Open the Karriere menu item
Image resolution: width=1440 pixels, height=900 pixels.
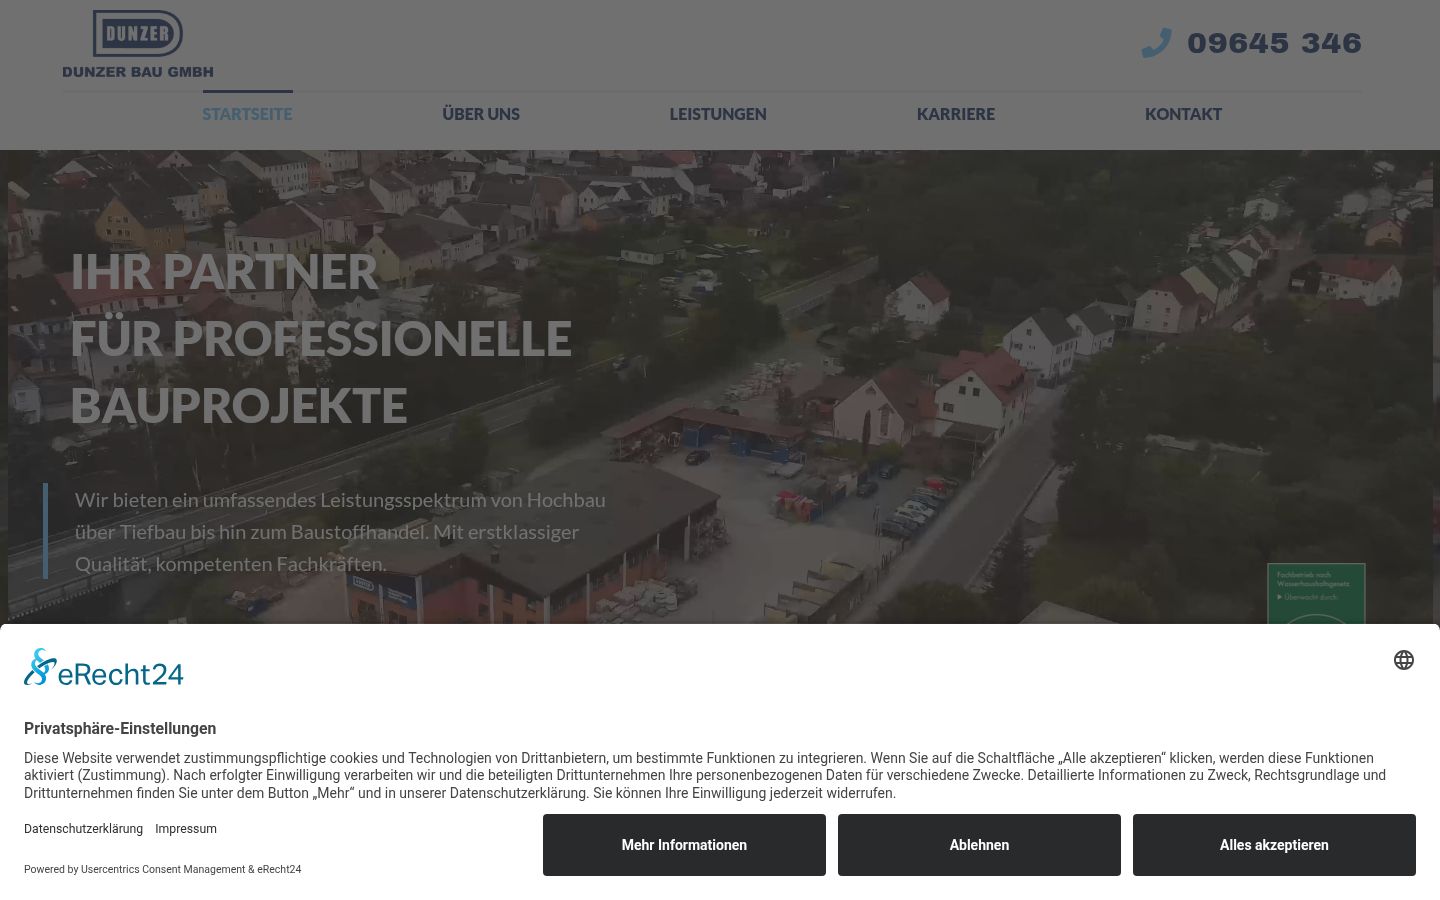click(x=956, y=114)
